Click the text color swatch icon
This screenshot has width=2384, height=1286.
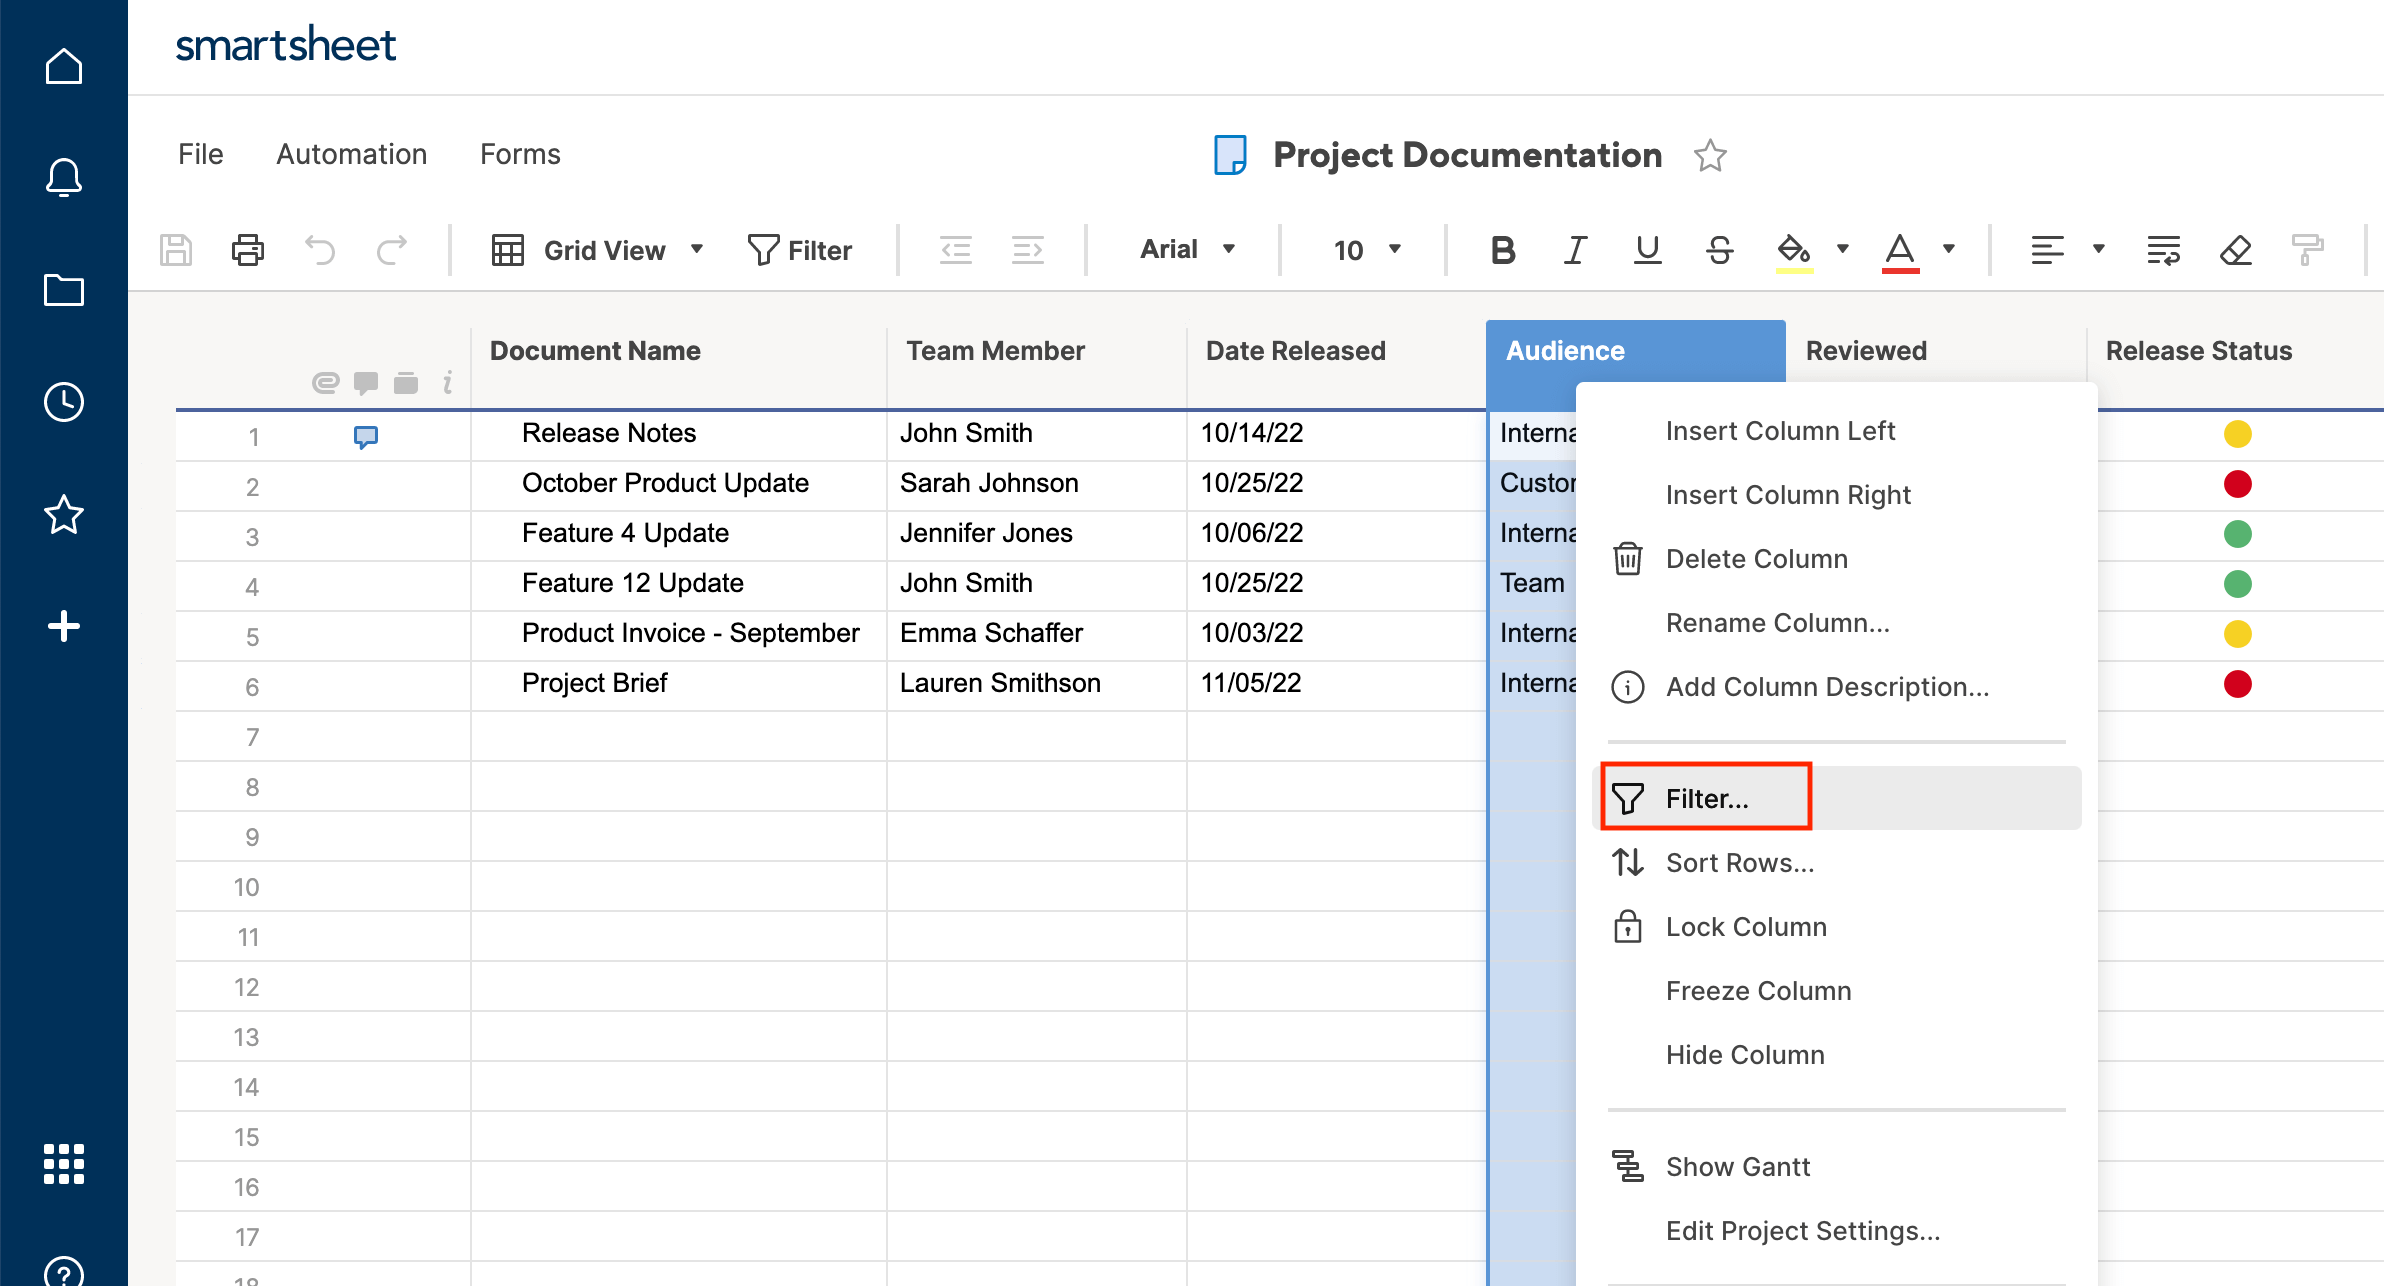point(1901,250)
